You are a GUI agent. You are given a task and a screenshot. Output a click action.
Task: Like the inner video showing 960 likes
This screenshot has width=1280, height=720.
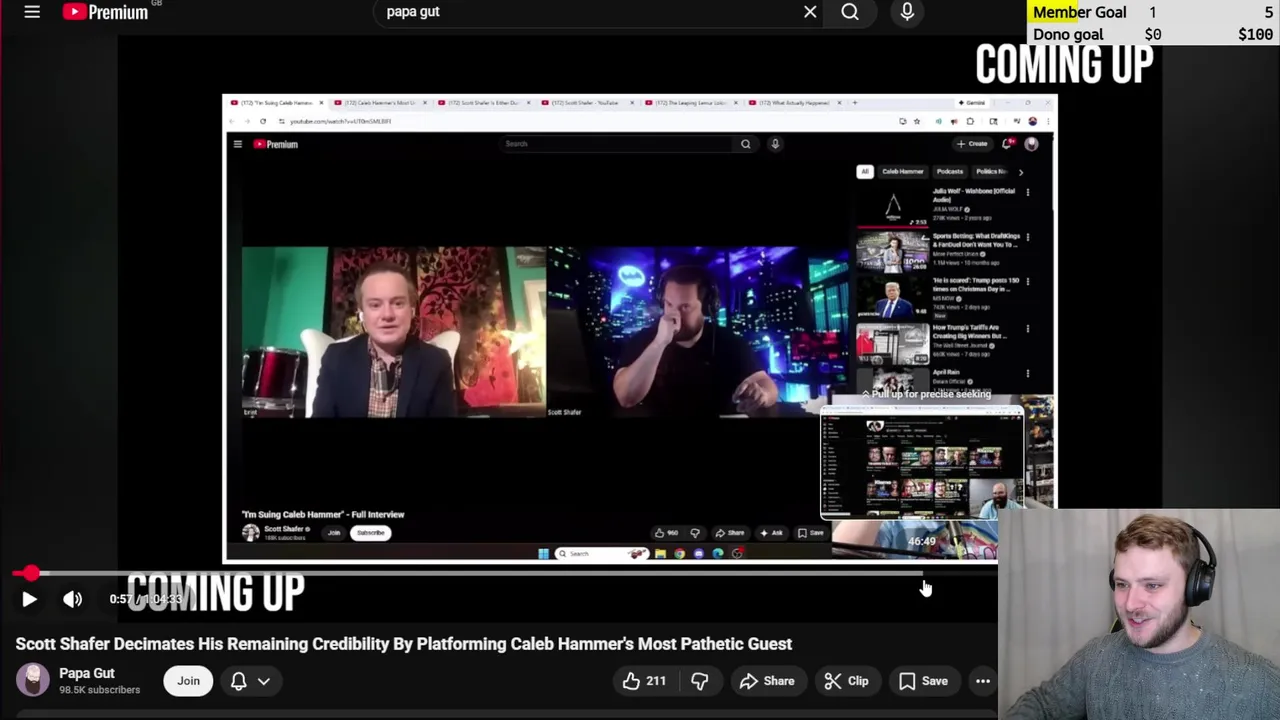665,533
